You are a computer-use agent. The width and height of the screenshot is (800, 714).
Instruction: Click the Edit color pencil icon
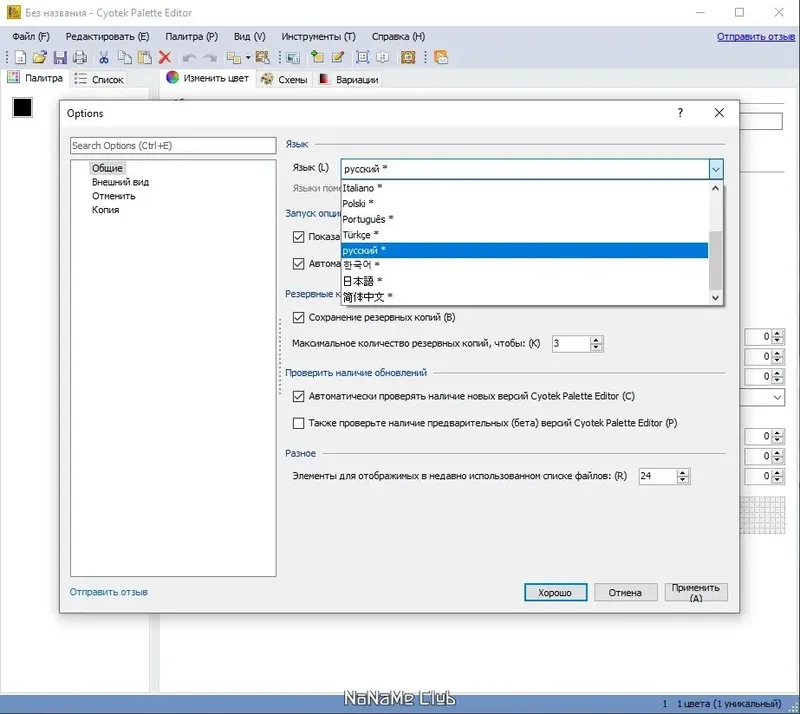click(338, 58)
